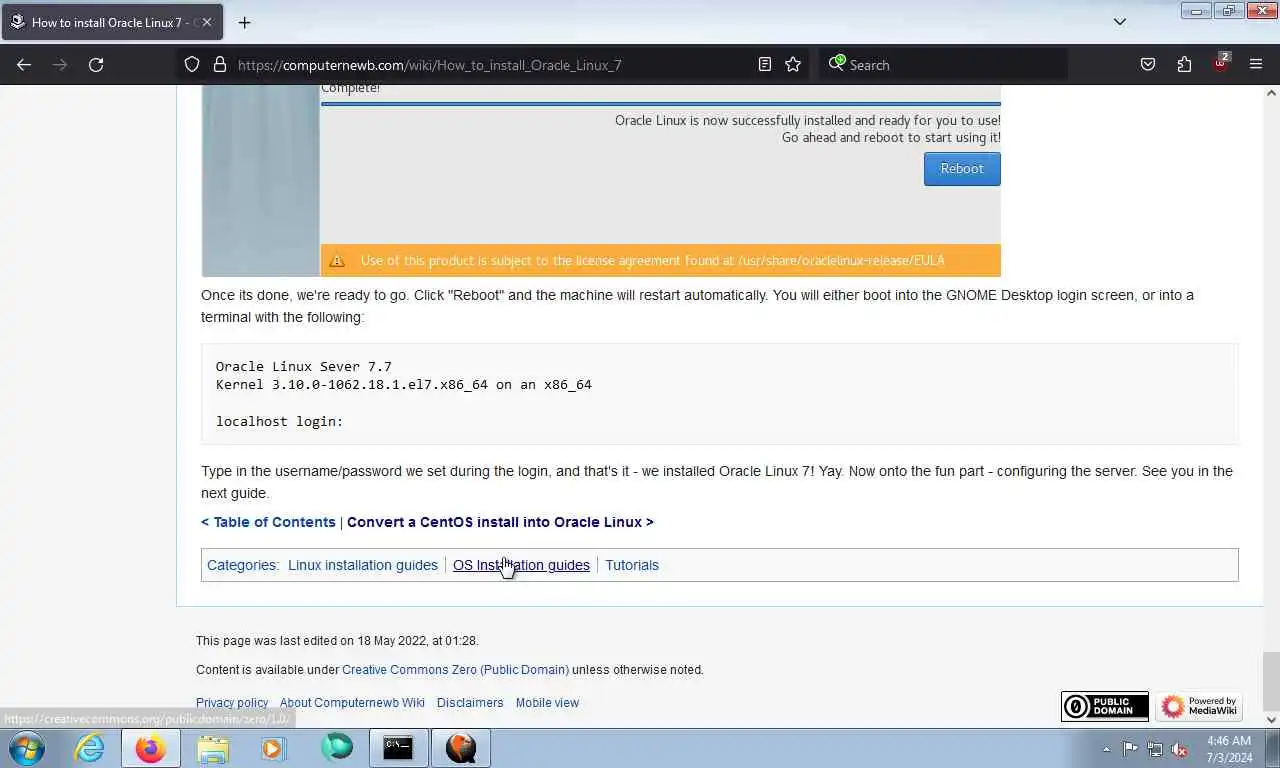Launch Internet Explorer from the taskbar
The image size is (1280, 768).
point(89,748)
